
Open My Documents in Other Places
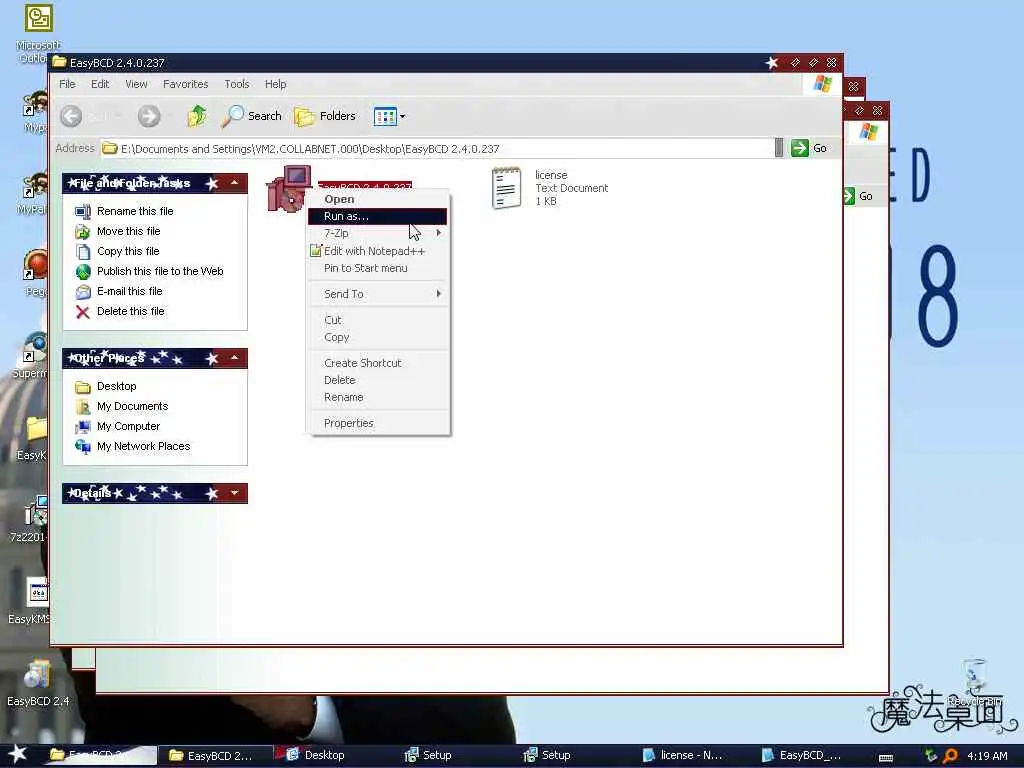133,406
